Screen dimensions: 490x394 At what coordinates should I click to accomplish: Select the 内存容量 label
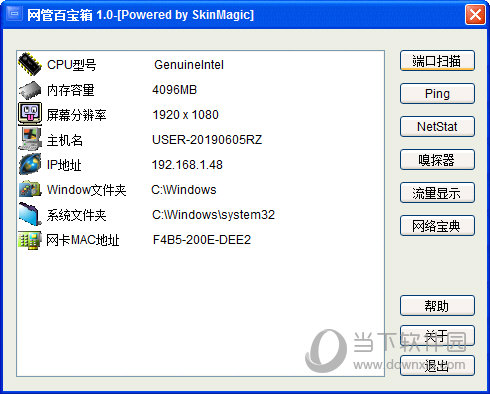(71, 90)
